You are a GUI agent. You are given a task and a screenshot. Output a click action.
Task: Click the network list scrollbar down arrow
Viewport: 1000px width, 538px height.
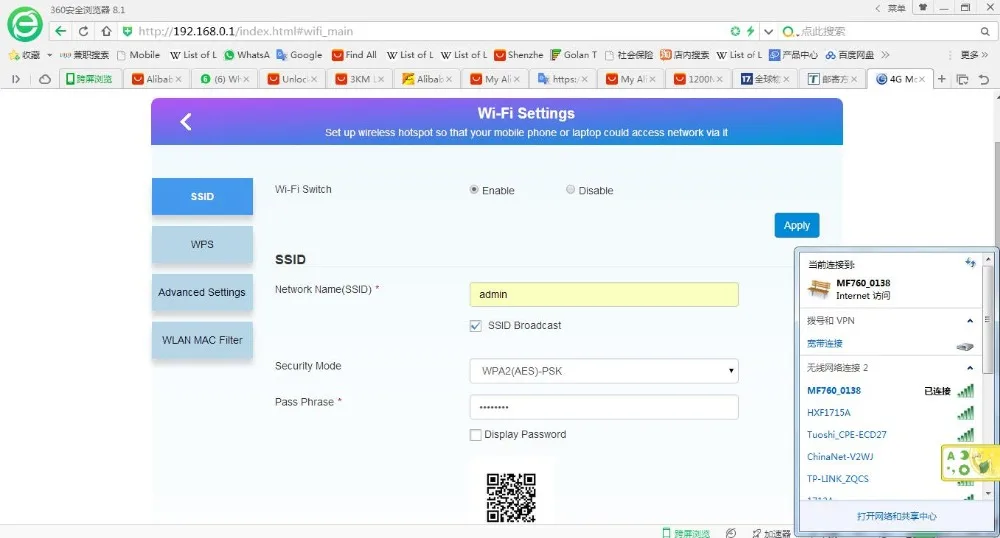coord(988,493)
